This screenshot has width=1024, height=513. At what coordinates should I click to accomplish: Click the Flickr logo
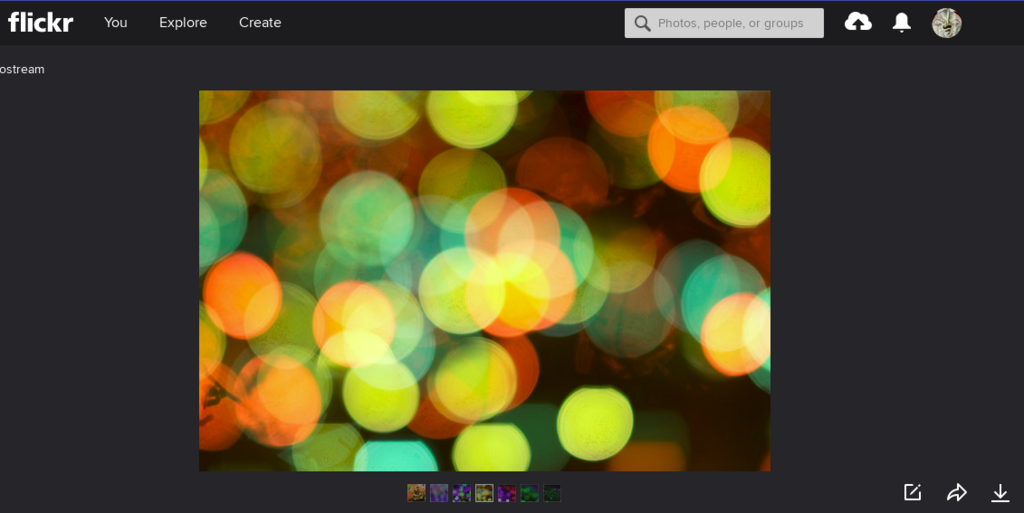click(x=40, y=22)
